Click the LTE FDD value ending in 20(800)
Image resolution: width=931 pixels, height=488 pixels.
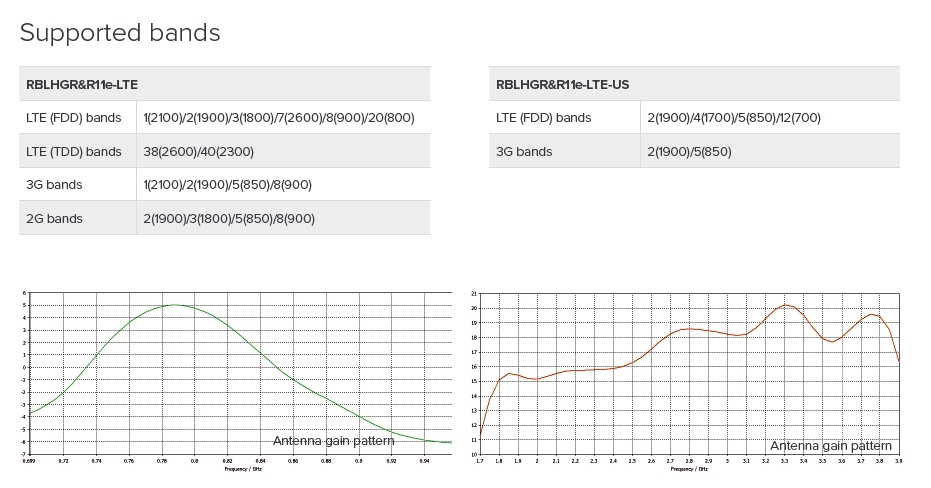(x=279, y=118)
